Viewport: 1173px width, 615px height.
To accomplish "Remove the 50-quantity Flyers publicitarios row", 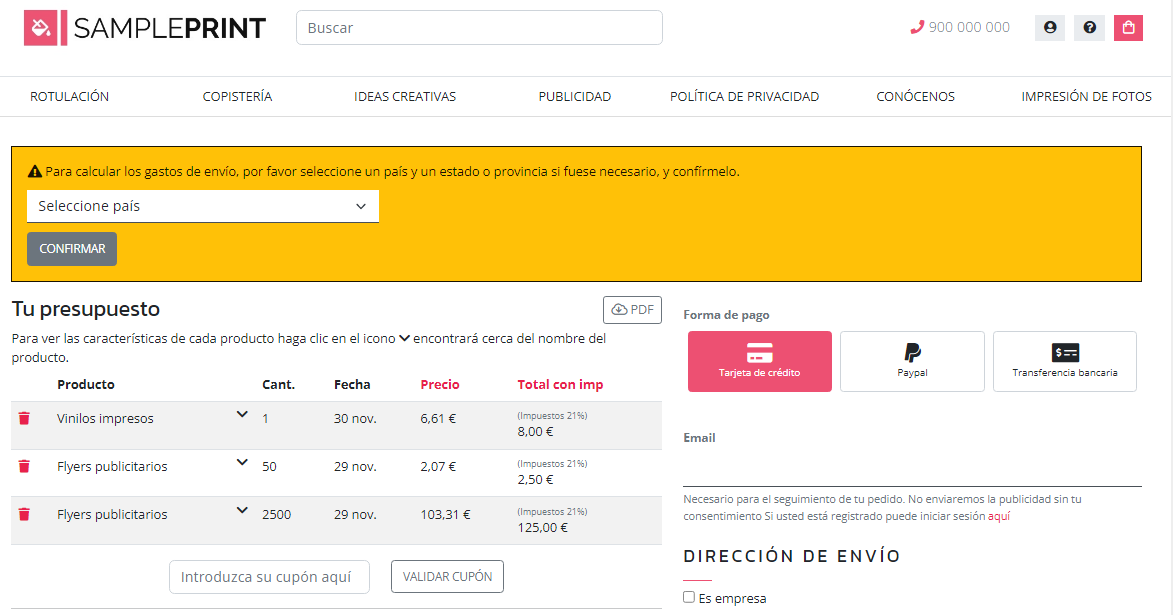I will point(24,467).
